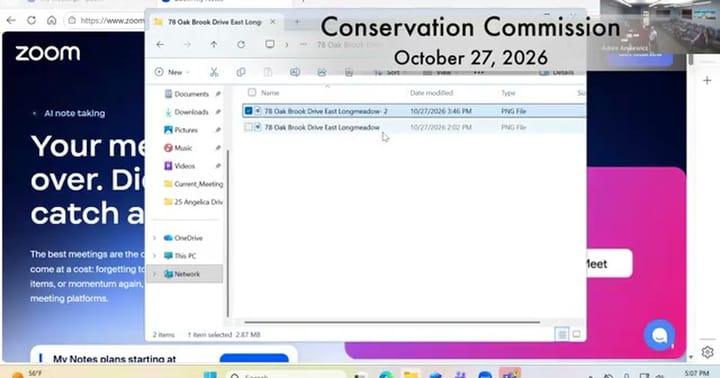Click the 10/27/2026 2:02 PM date cell
Image resolution: width=720 pixels, height=378 pixels.
(441, 127)
